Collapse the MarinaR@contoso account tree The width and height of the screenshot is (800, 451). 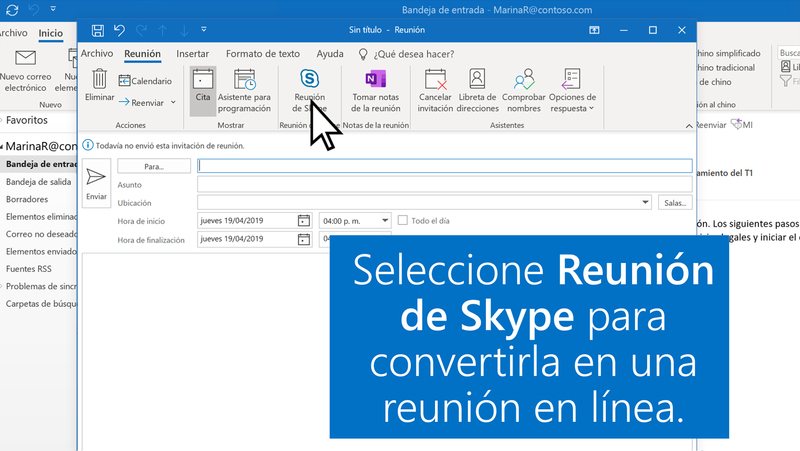[x=2, y=147]
